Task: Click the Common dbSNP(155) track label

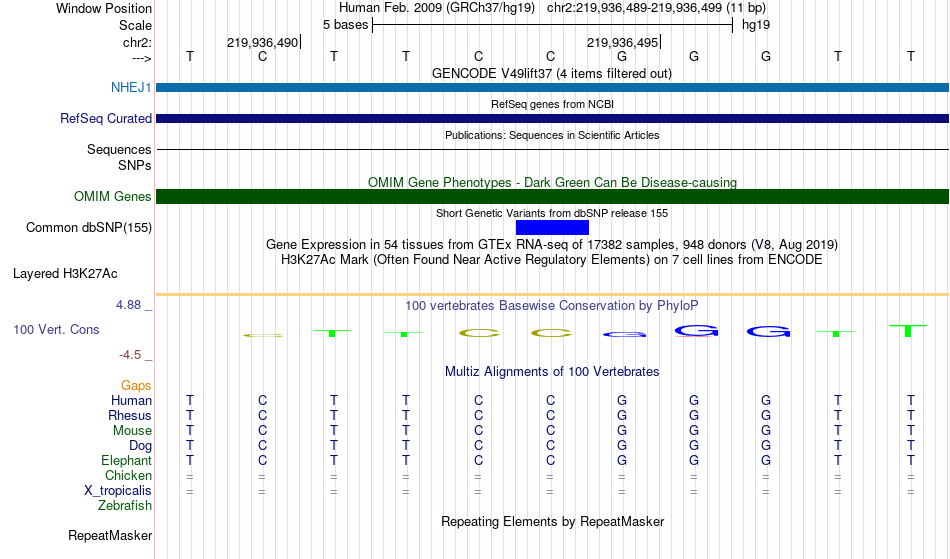Action: [x=89, y=228]
